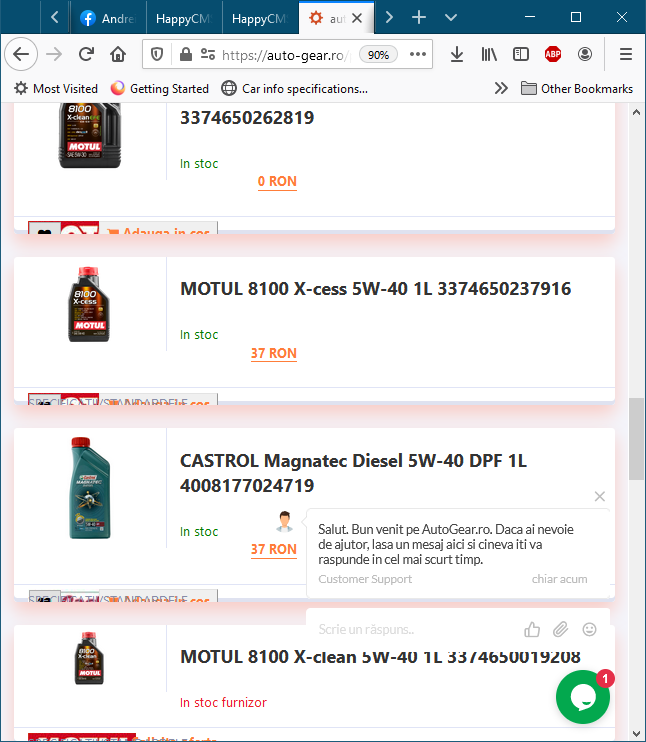Show more bookmarks toolbar items
Viewport: 646px width, 742px height.
click(501, 88)
